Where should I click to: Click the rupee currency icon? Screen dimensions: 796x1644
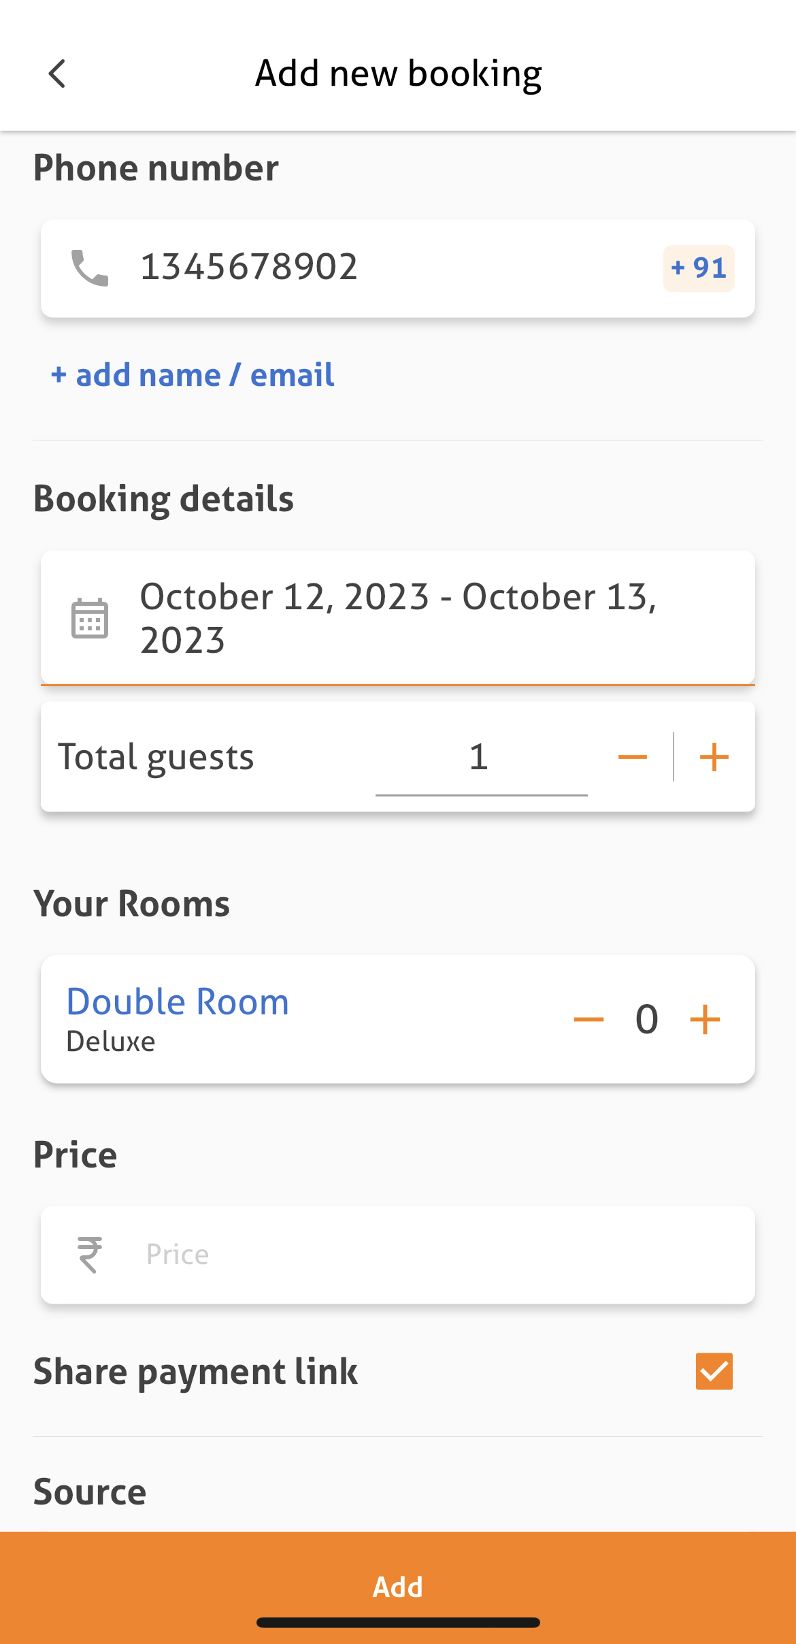click(90, 1254)
